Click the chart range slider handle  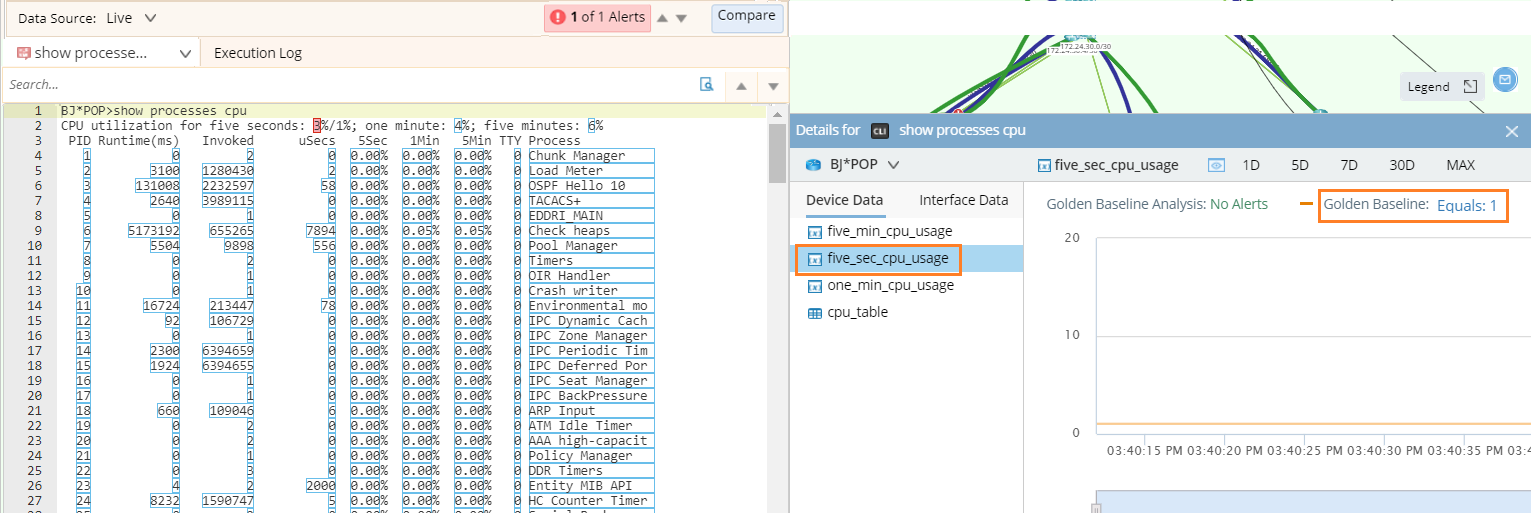click(1096, 507)
